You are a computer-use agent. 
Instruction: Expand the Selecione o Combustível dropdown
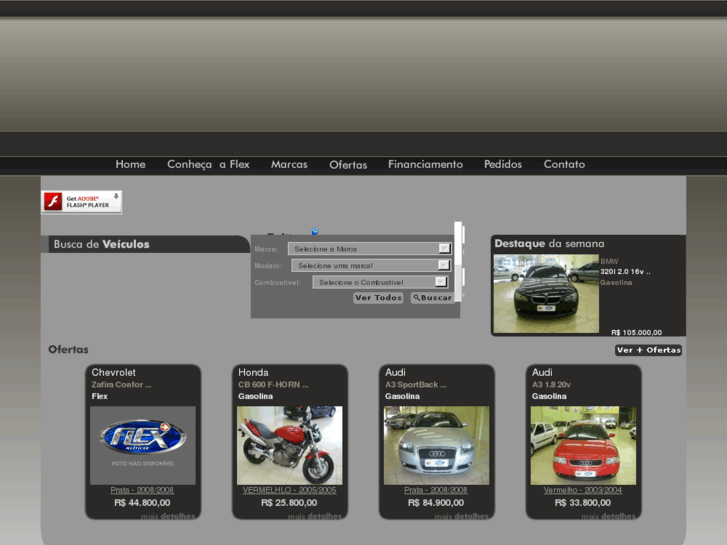(x=380, y=282)
